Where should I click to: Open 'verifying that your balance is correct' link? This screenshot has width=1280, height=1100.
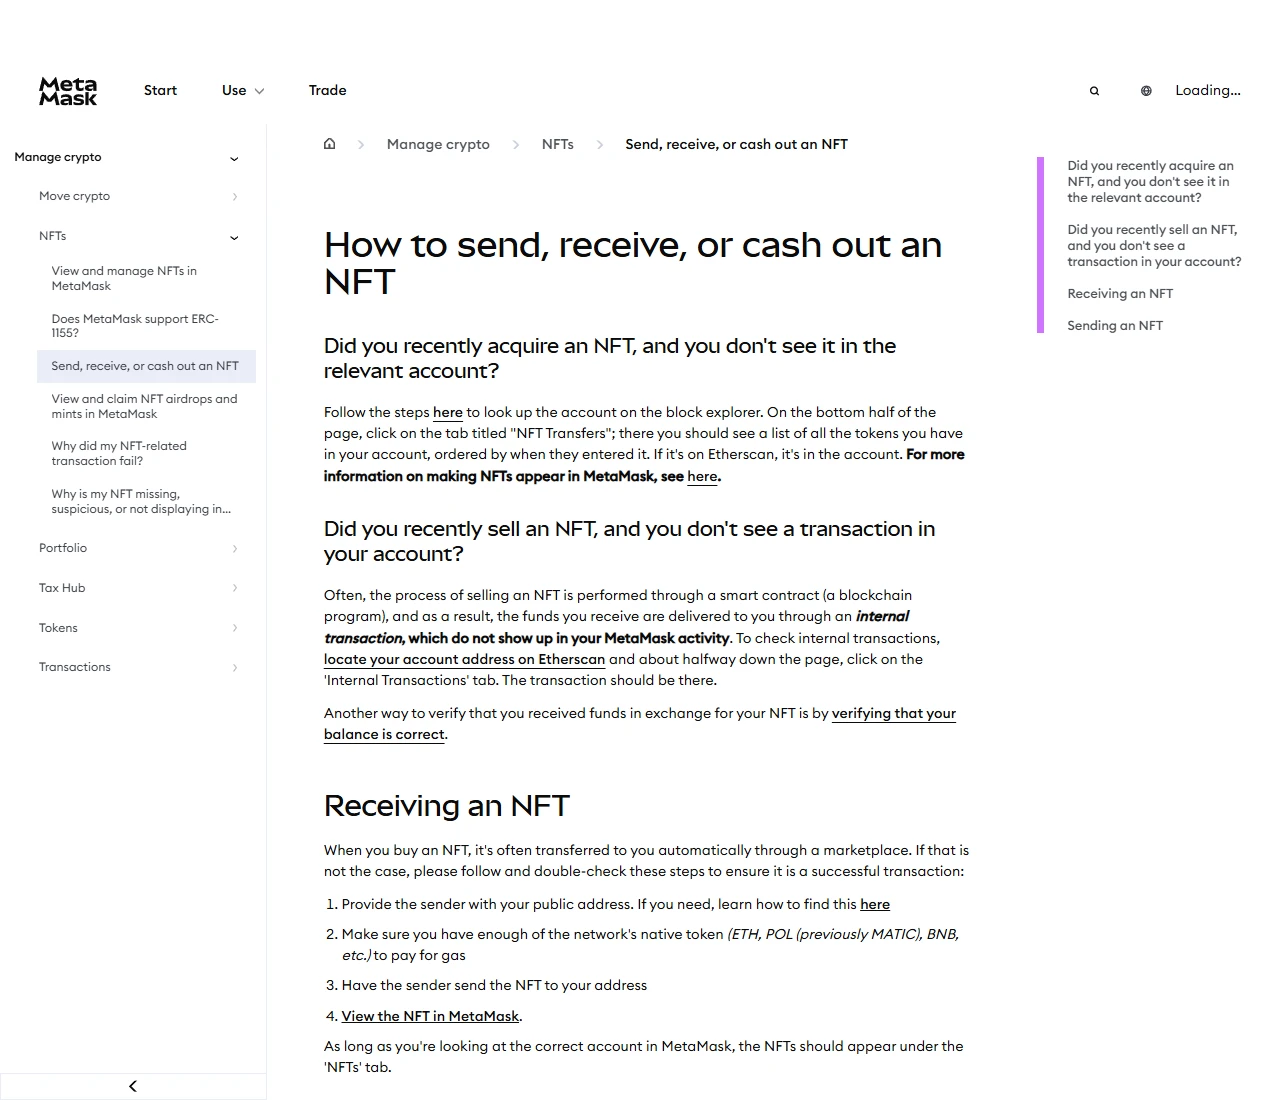tap(640, 724)
